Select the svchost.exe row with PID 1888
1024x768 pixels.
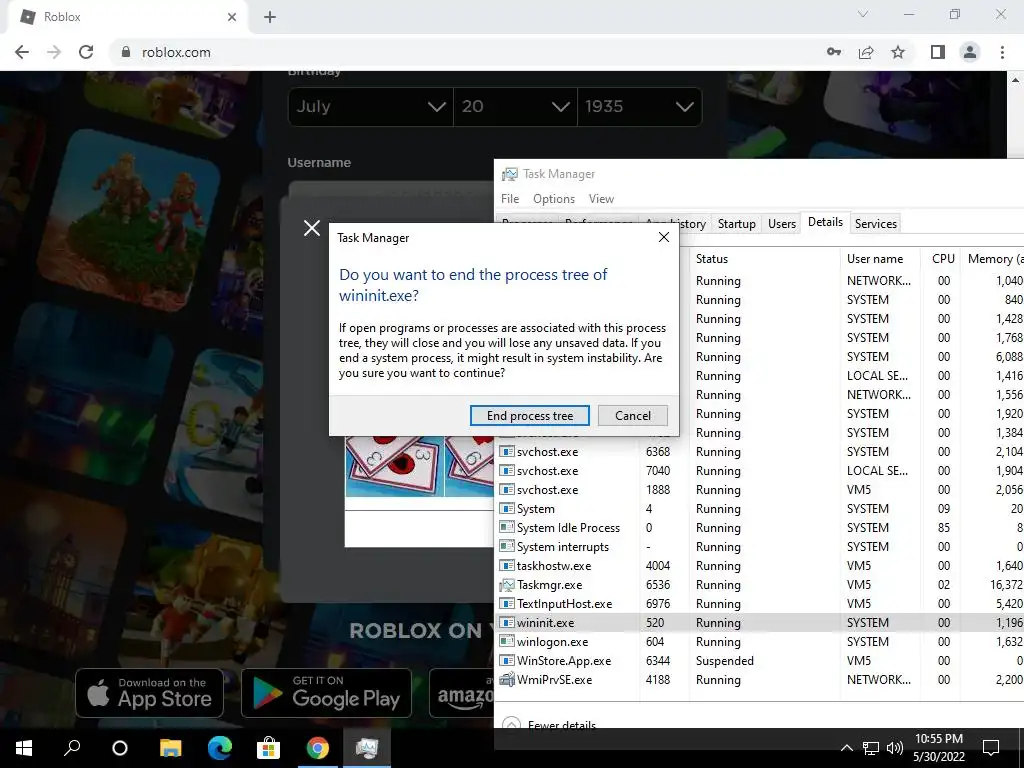[x=761, y=490]
